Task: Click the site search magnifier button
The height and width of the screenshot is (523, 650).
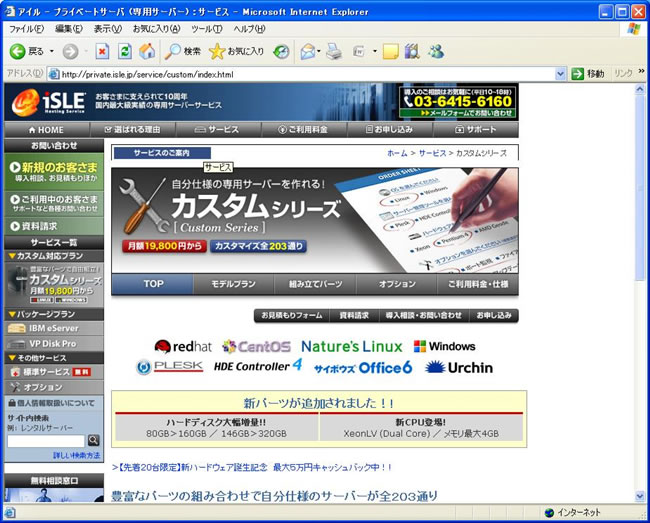Action: (x=94, y=440)
